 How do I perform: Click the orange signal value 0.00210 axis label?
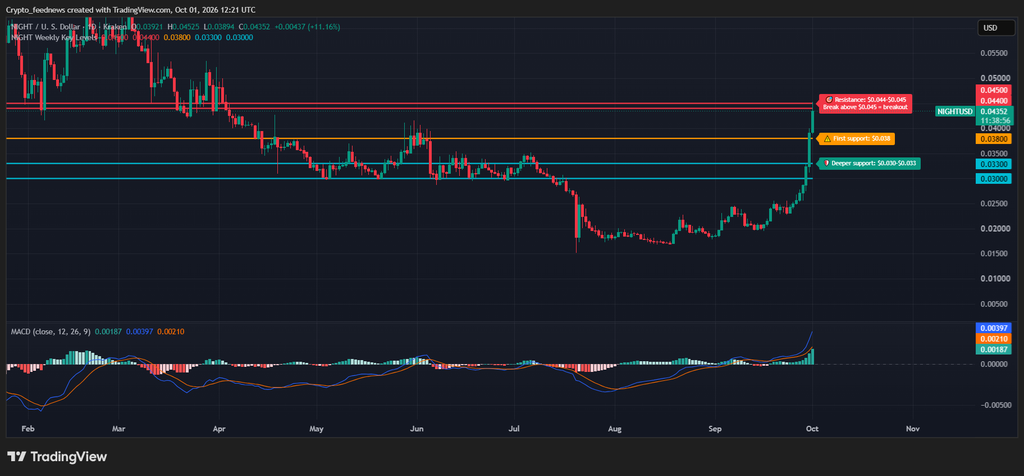click(x=993, y=339)
